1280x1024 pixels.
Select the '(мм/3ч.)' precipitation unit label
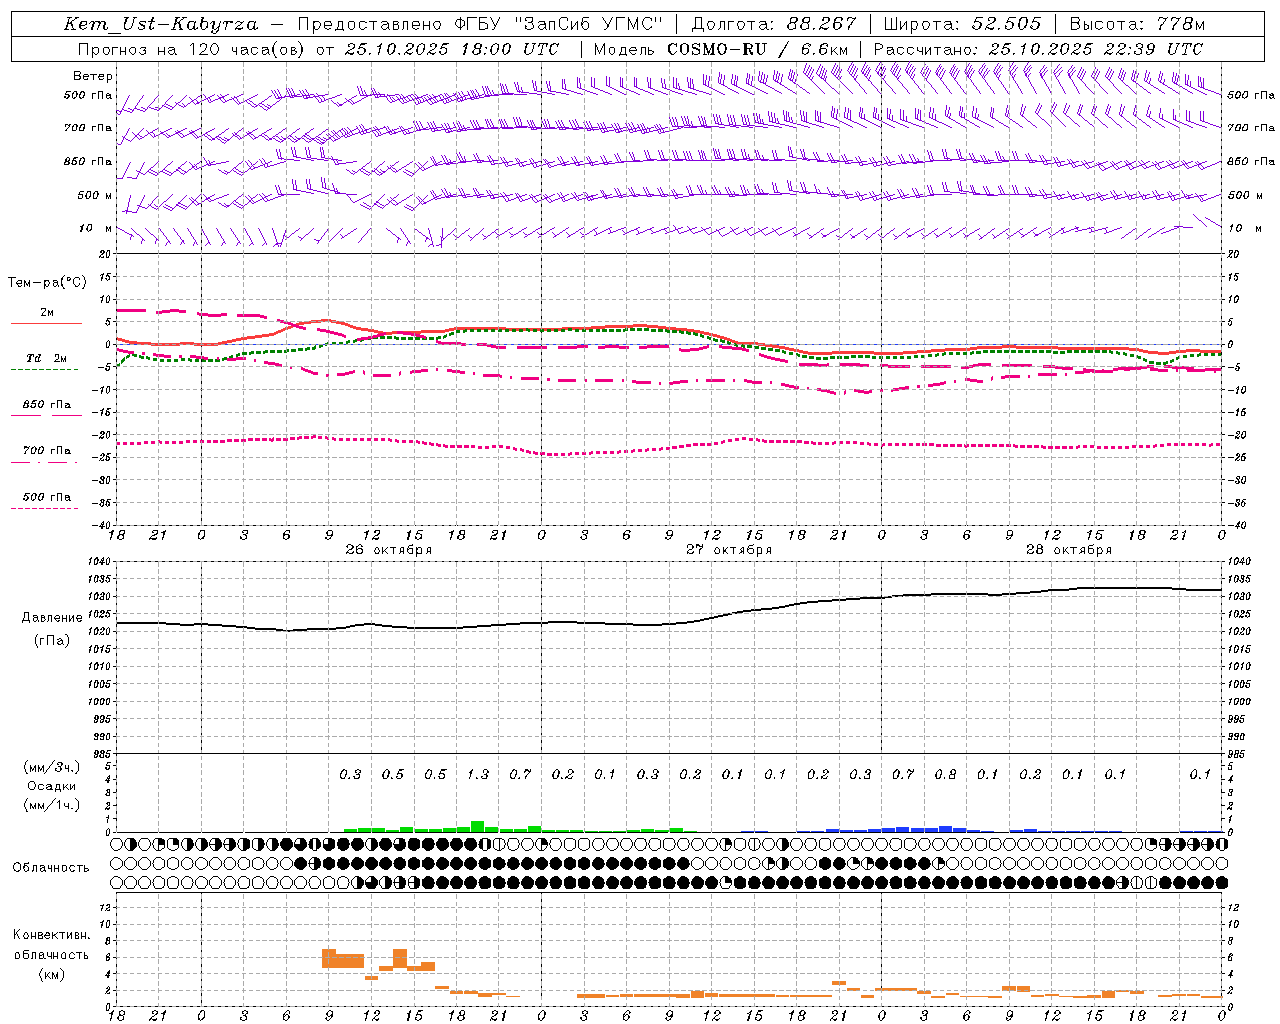tap(52, 767)
